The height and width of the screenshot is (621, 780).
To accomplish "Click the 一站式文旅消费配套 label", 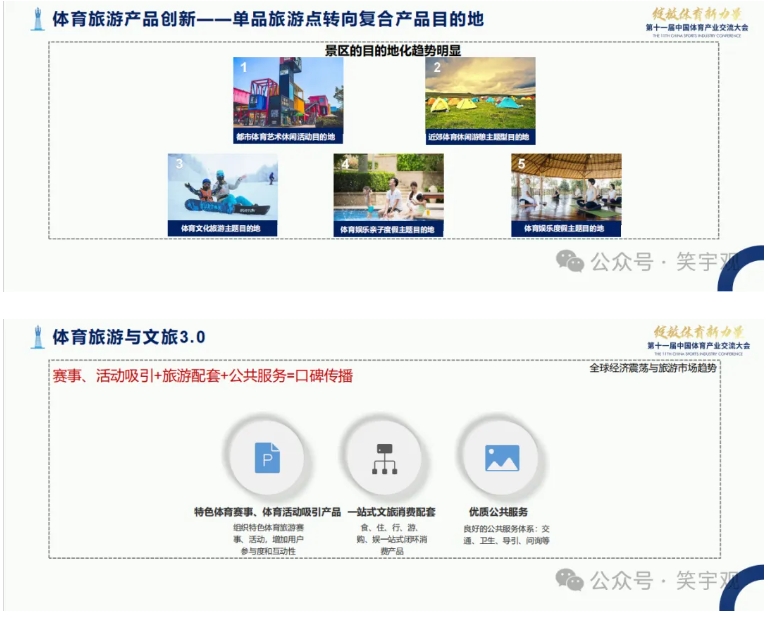I will coord(385,512).
